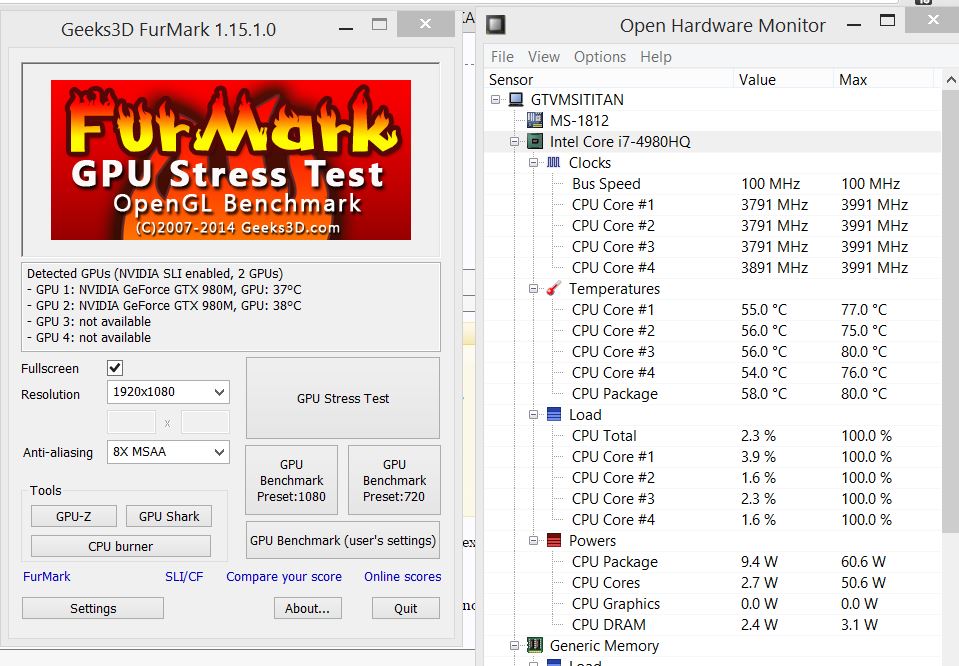
Task: Collapse the Clocks section
Action: 533,163
